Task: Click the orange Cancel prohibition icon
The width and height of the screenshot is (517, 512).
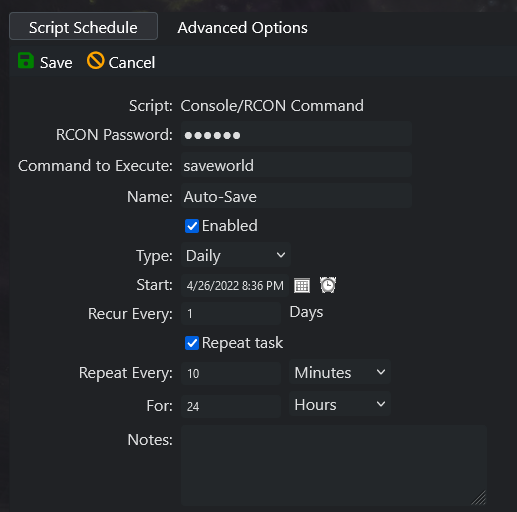Action: 95,61
